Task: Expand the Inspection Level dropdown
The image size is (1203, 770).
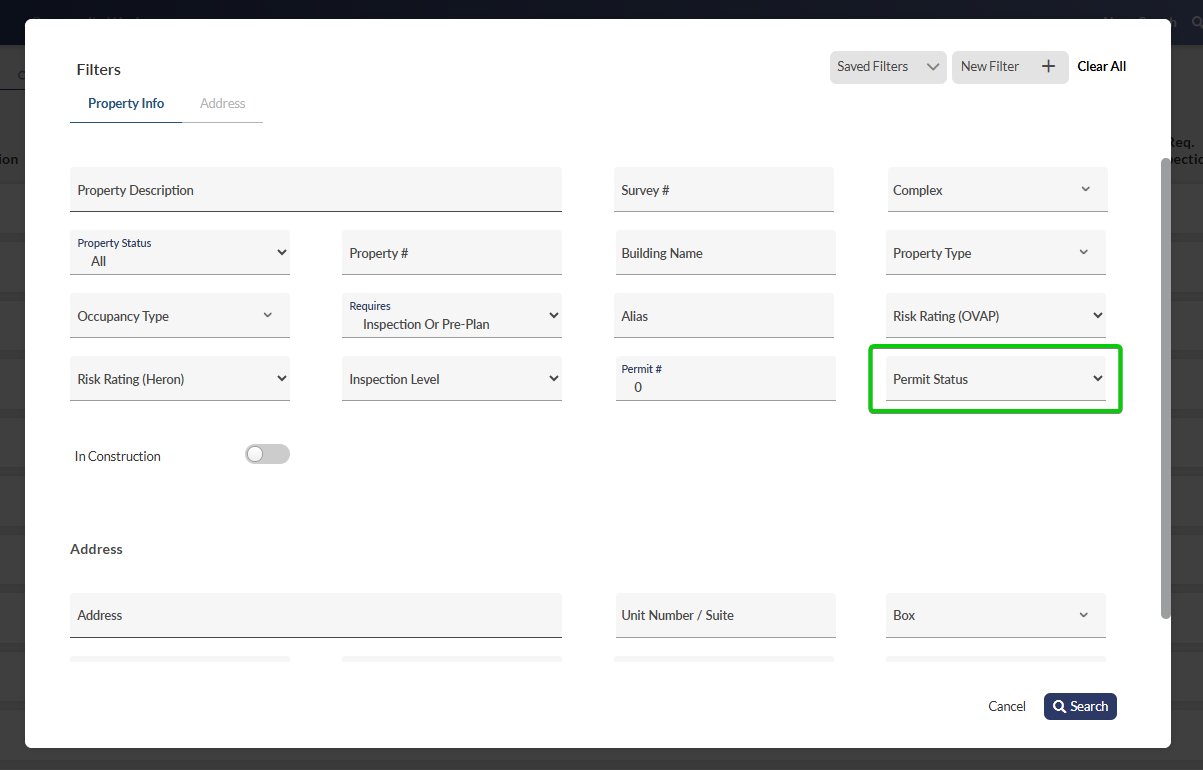Action: (x=452, y=379)
